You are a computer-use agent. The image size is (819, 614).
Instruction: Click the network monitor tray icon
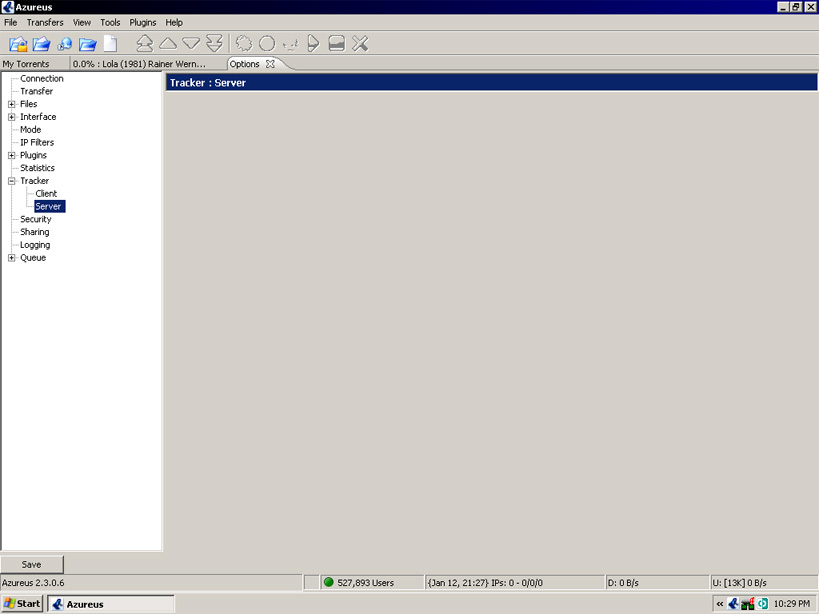click(x=748, y=604)
